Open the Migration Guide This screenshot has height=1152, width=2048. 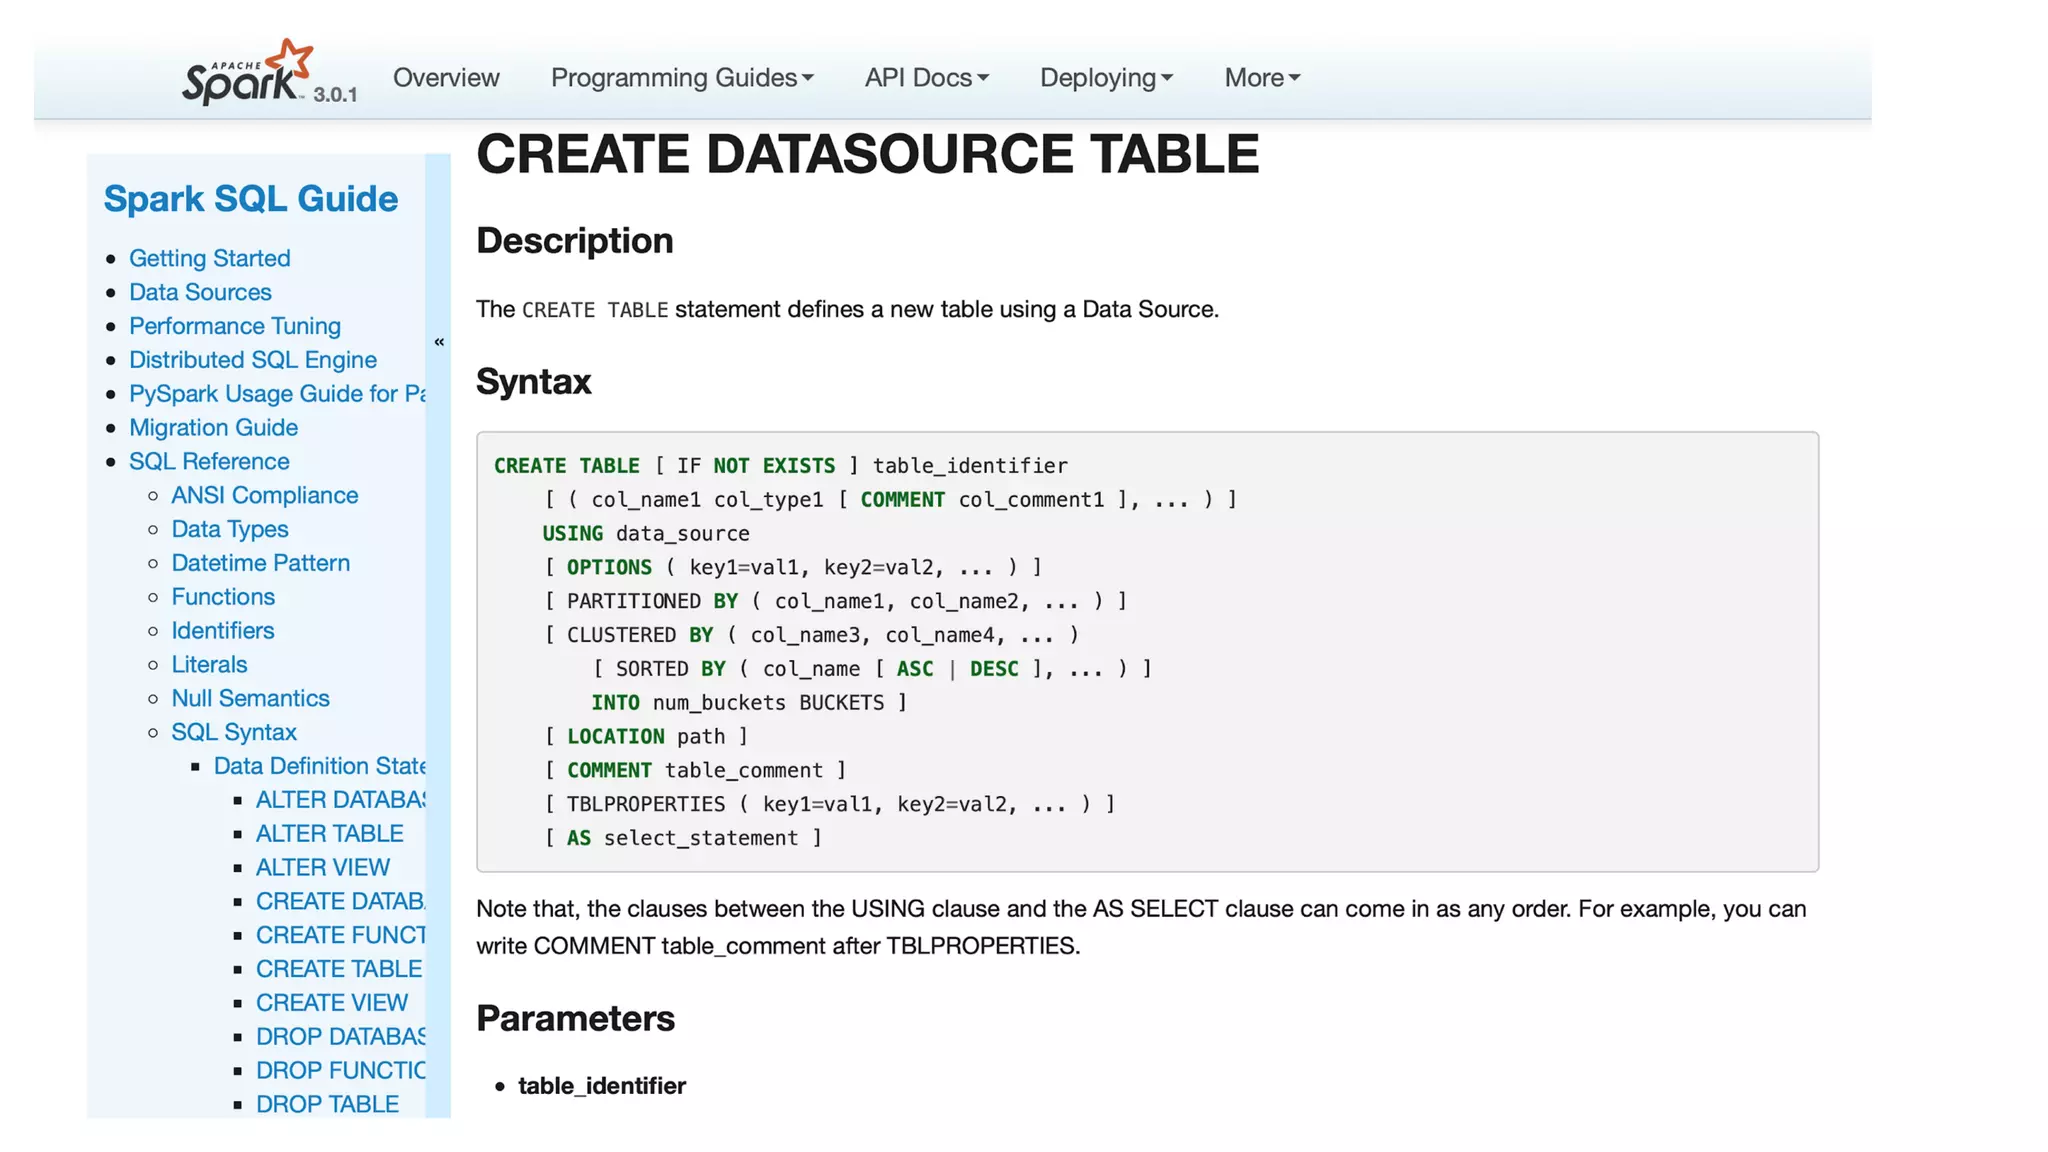(213, 428)
